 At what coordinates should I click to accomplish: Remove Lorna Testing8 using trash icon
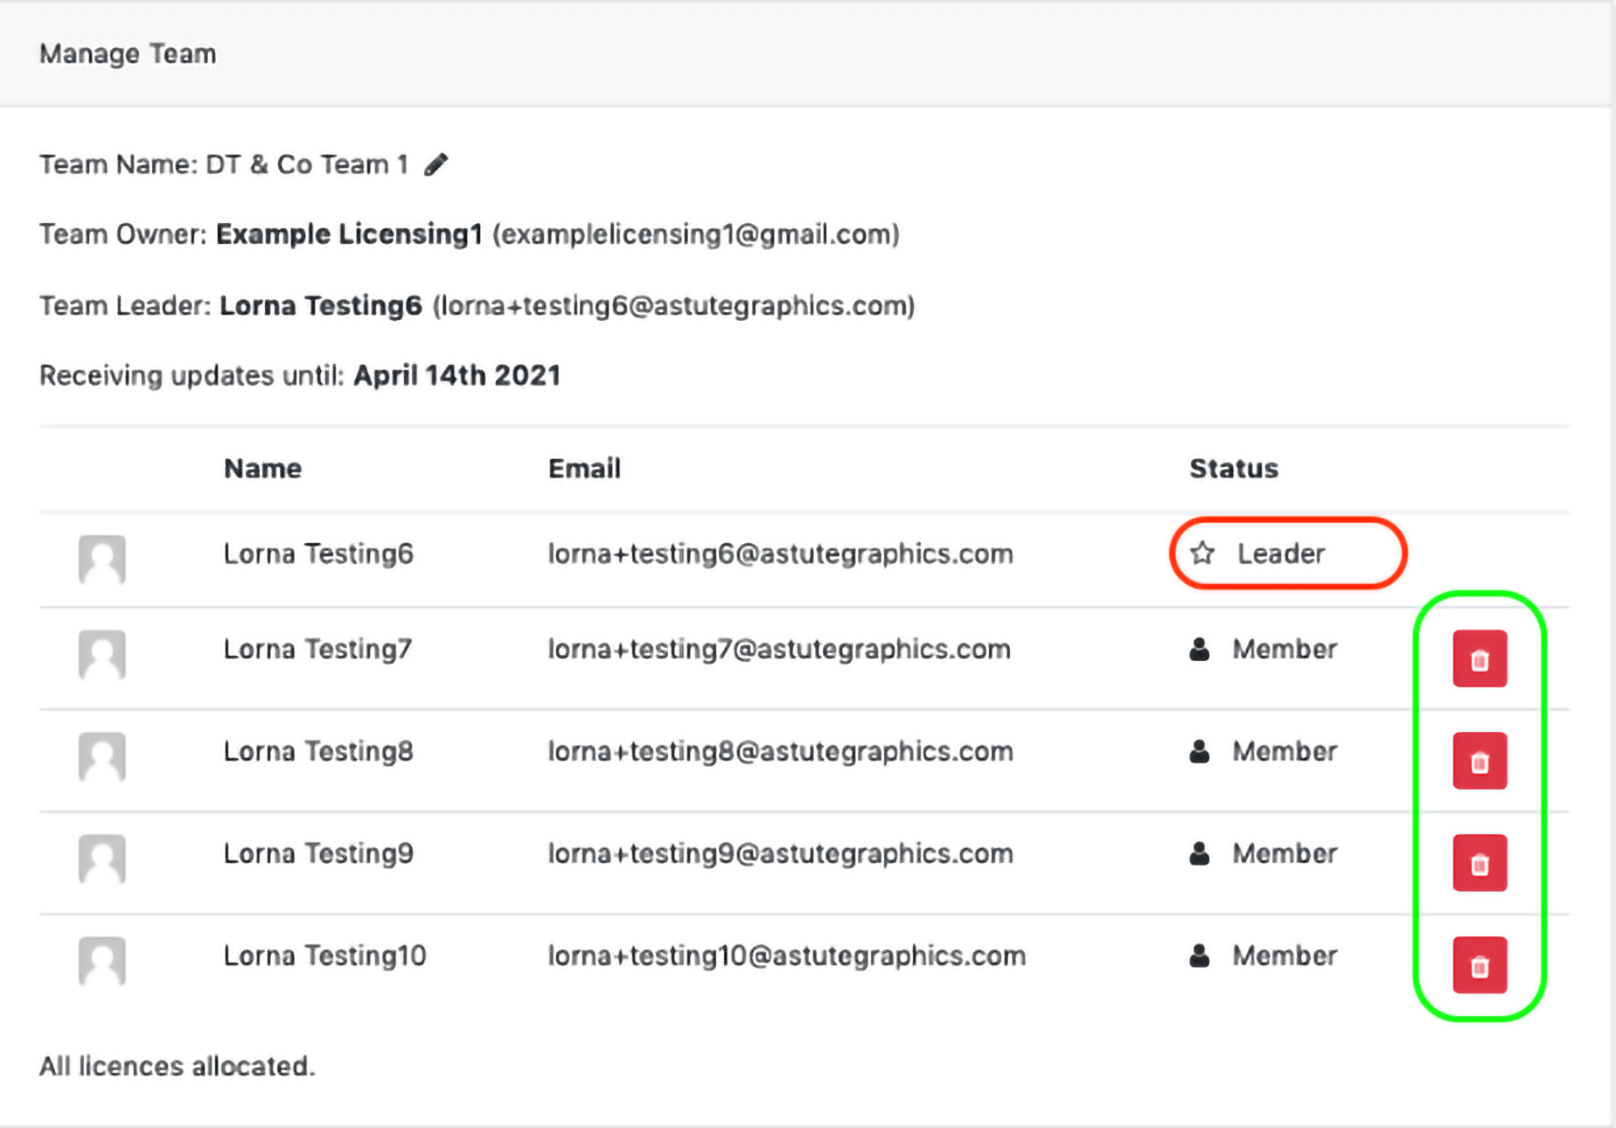pyautogui.click(x=1479, y=761)
